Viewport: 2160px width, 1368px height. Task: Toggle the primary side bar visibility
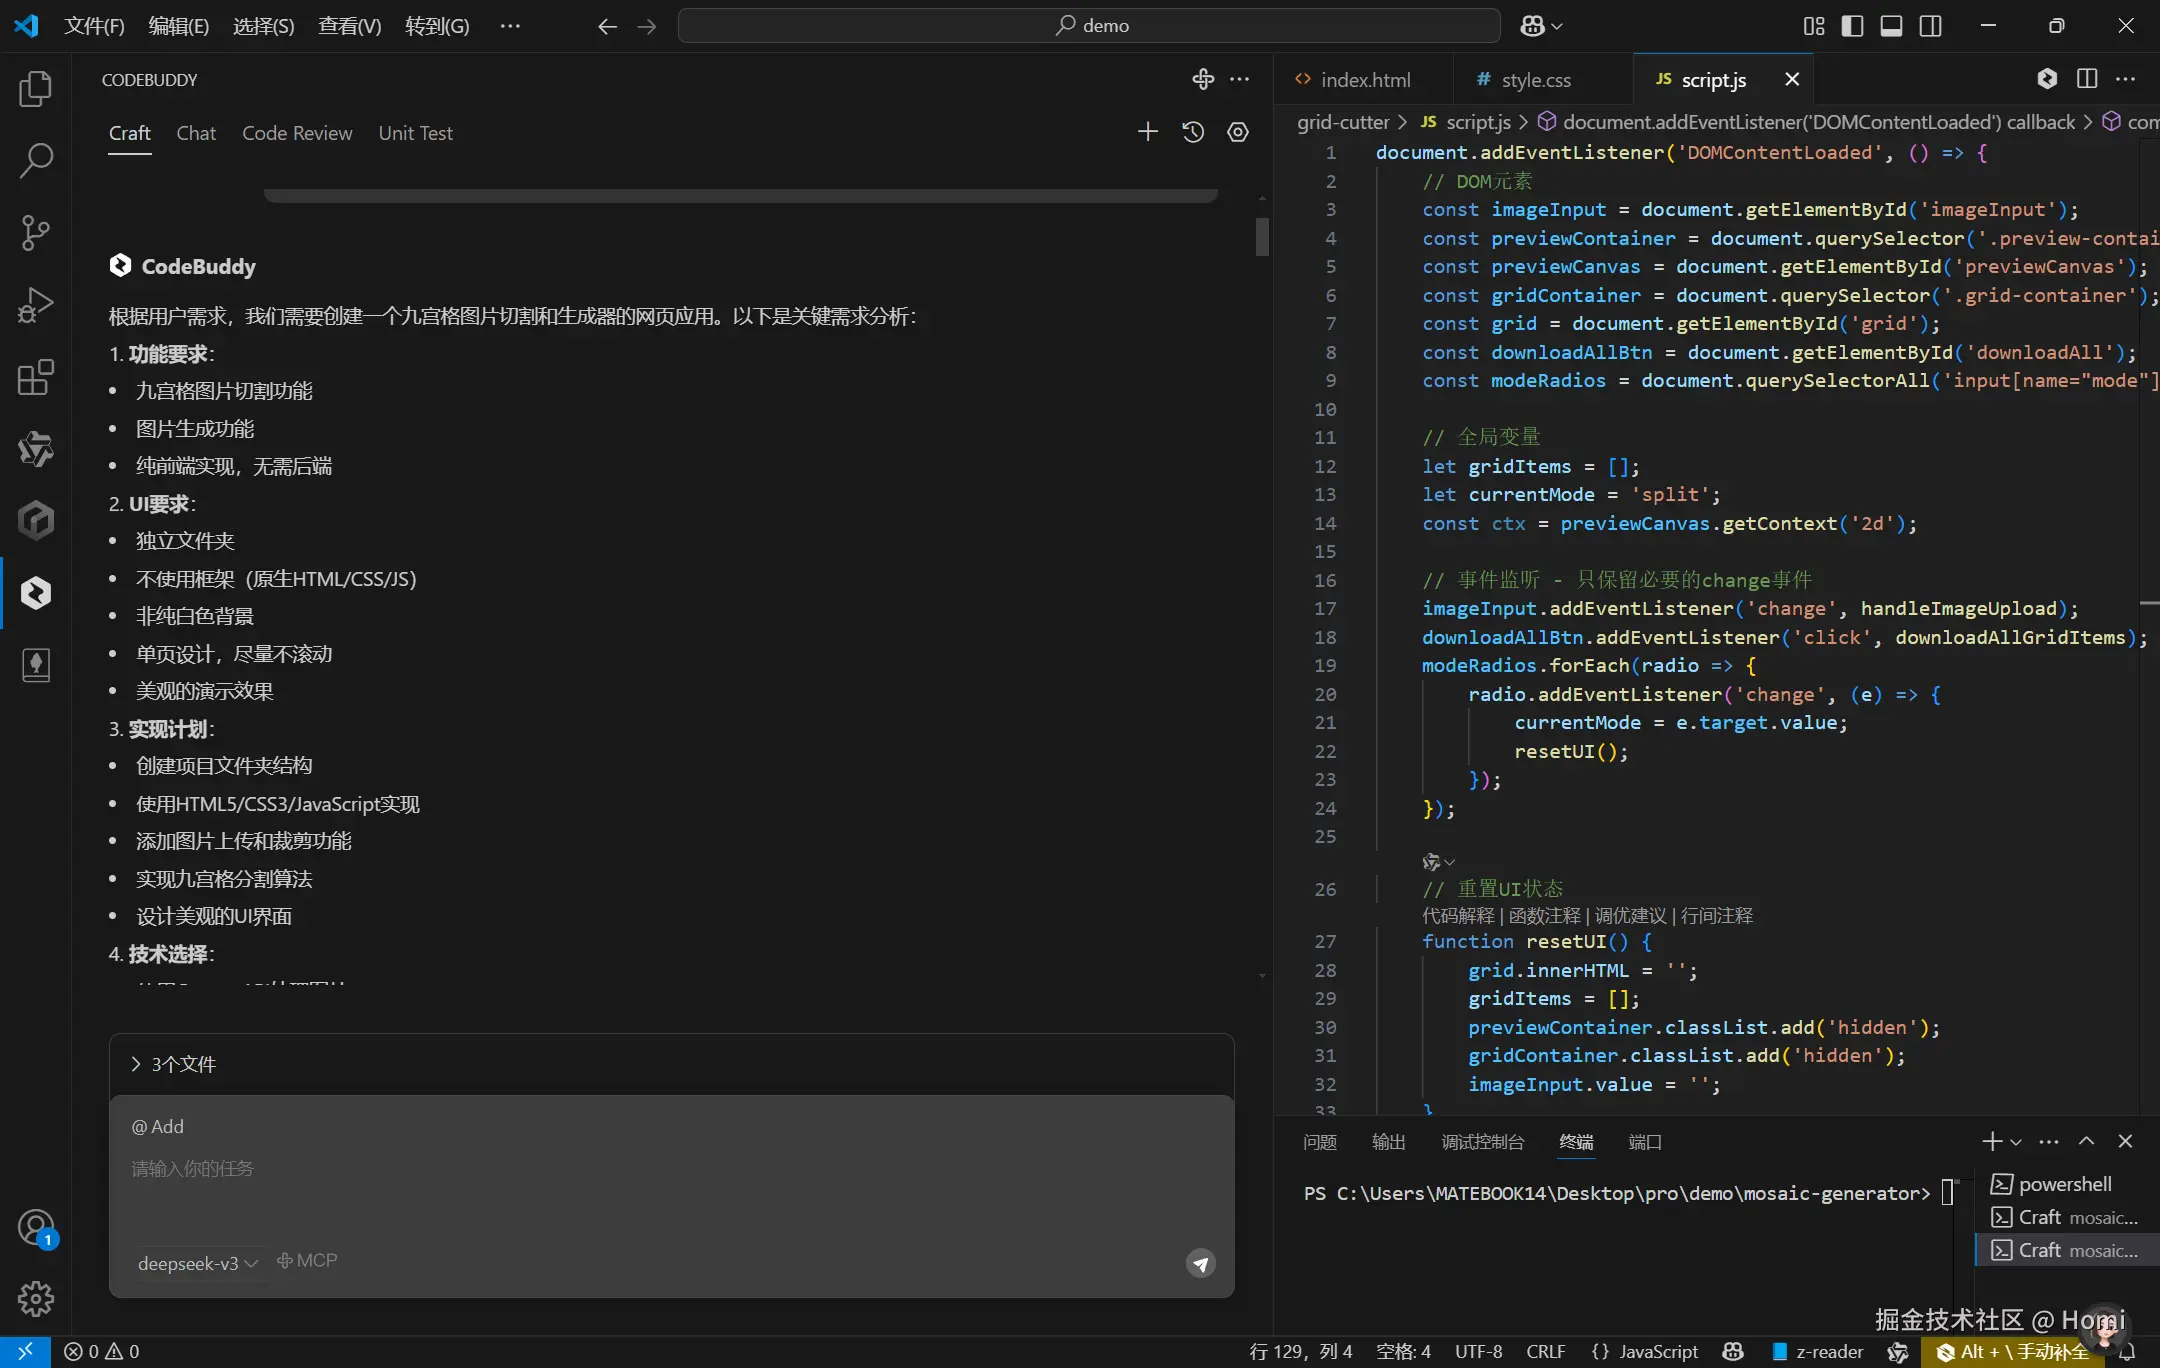tap(1852, 26)
